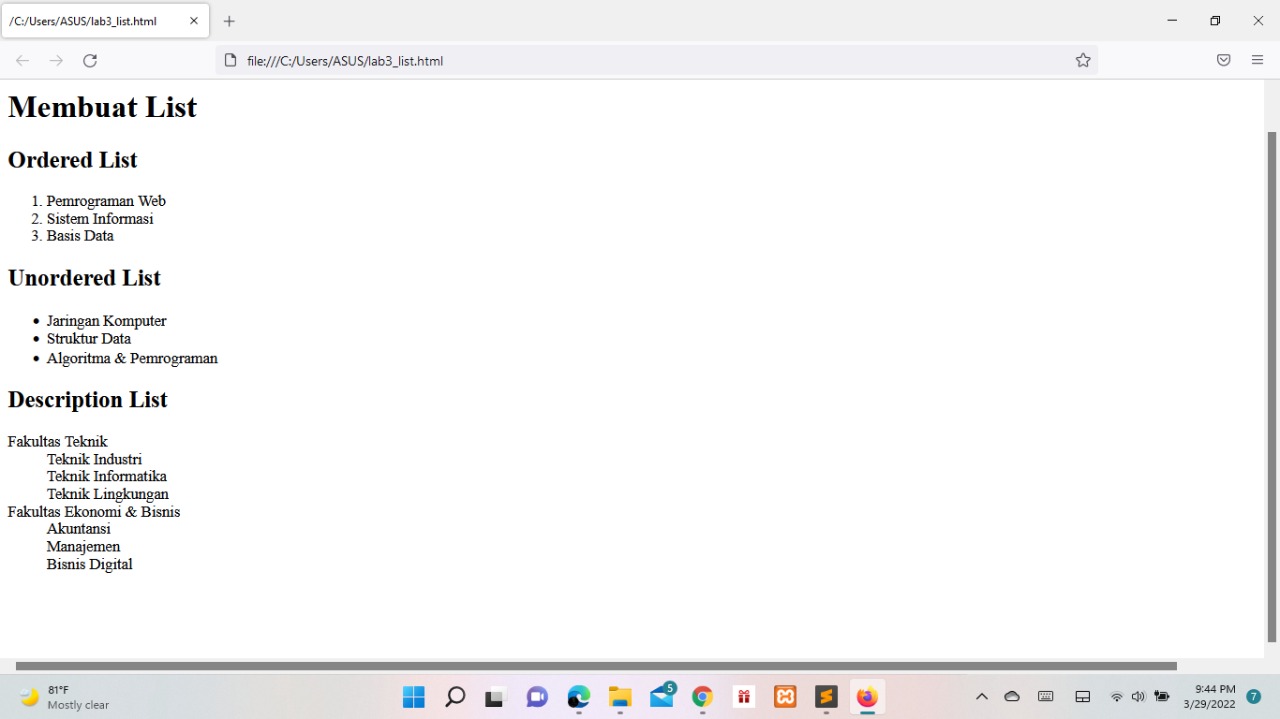Switch to Firefox in taskbar
Viewport: 1280px width, 719px height.
[867, 697]
